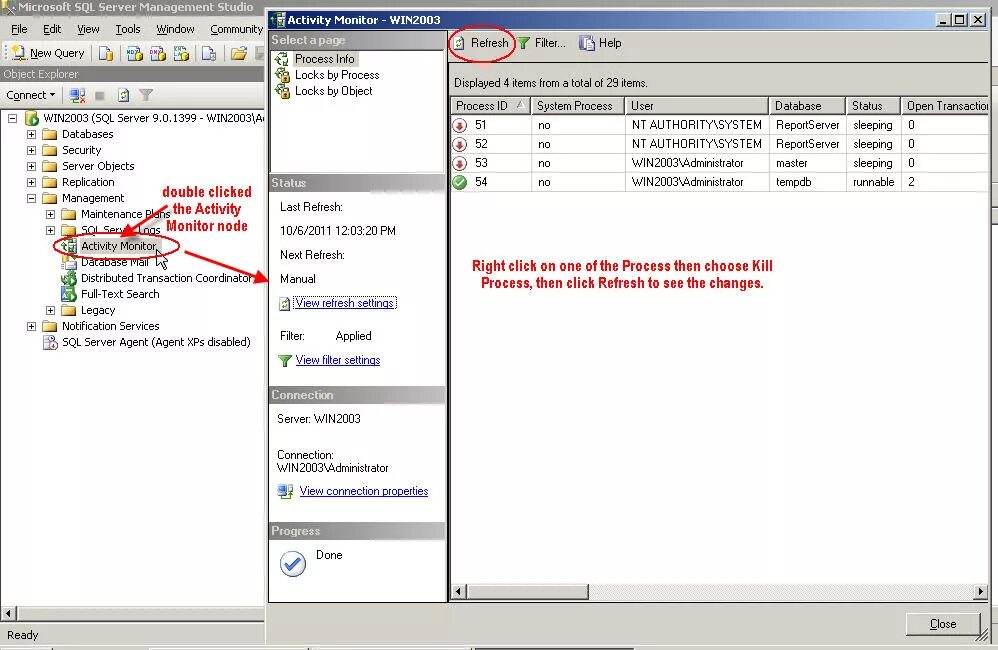Sort by the Database column header
The image size is (998, 650).
pos(807,106)
